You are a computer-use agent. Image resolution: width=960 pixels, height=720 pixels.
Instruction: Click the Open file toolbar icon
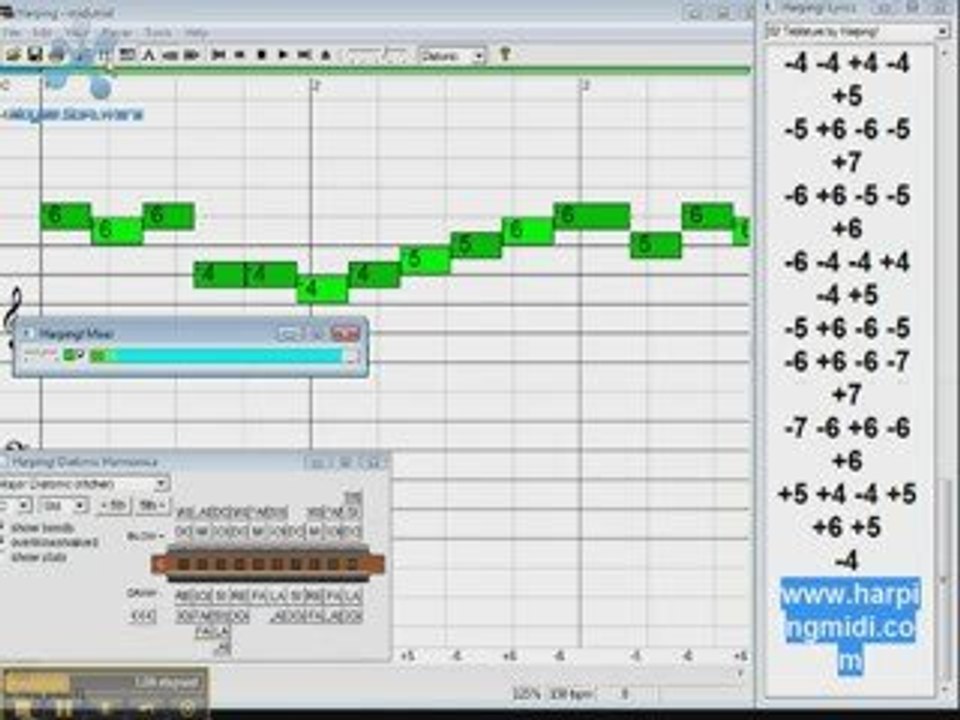(x=13, y=55)
